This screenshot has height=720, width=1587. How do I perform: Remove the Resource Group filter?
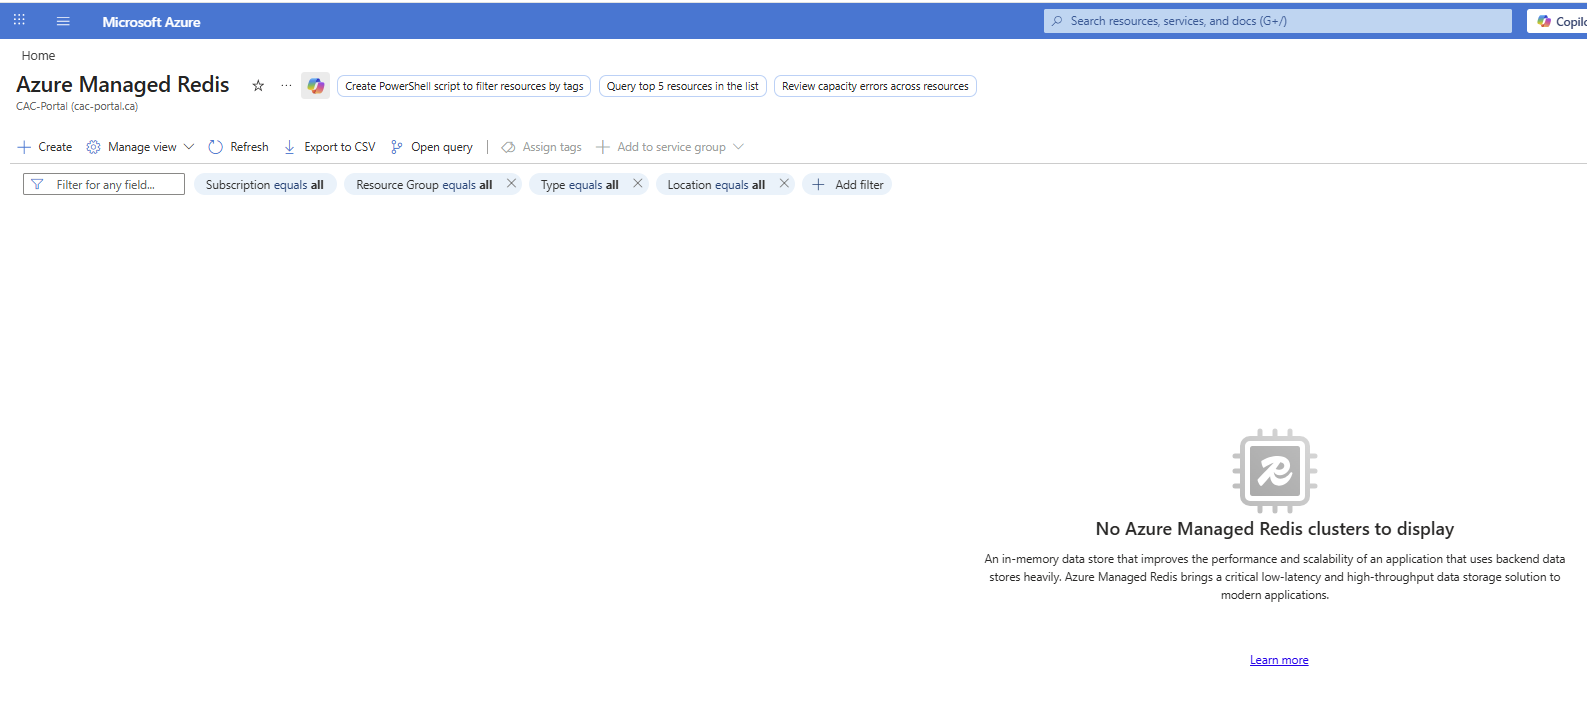[x=511, y=184]
